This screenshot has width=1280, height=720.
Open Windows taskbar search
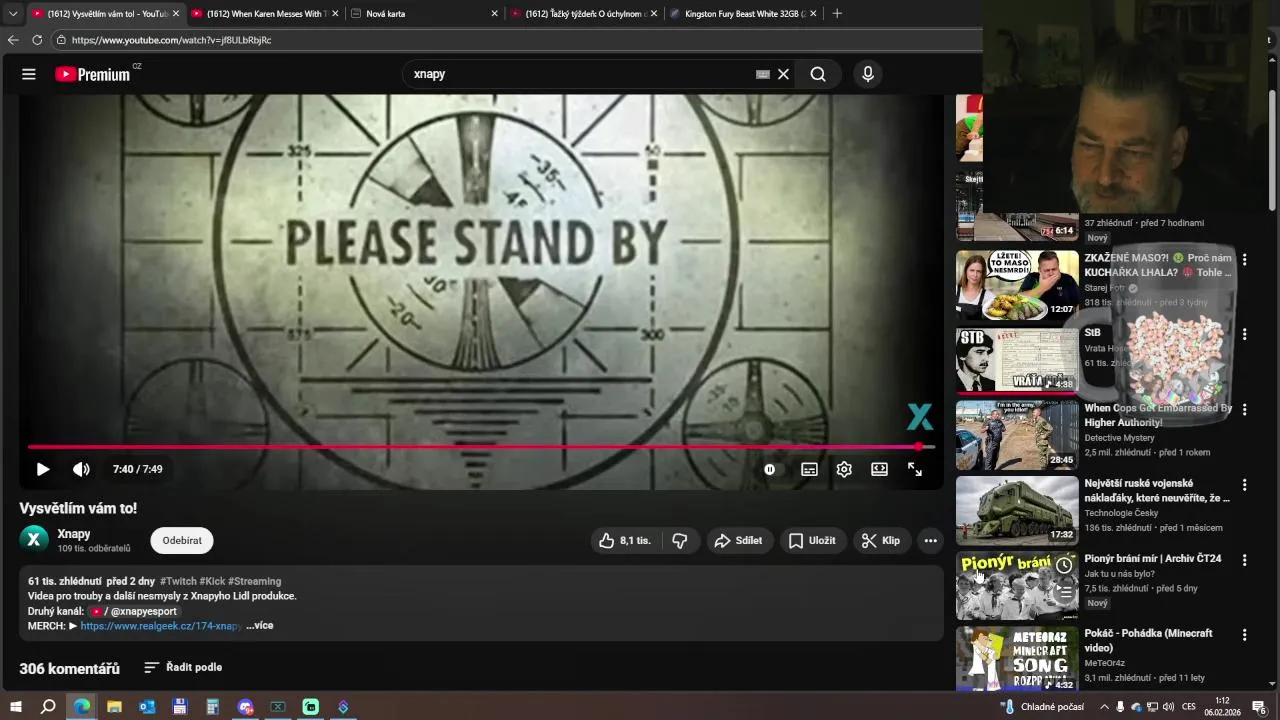[x=48, y=707]
